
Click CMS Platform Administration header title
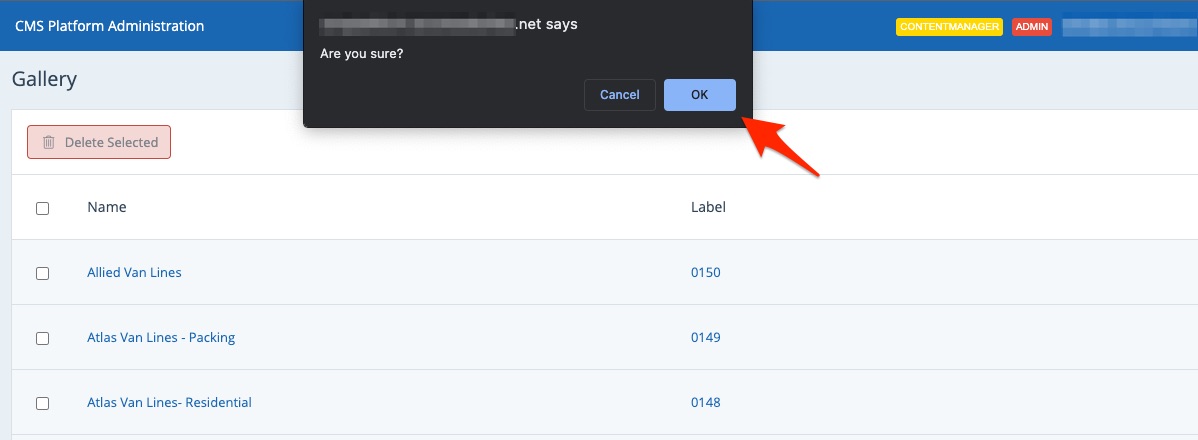[x=109, y=26]
